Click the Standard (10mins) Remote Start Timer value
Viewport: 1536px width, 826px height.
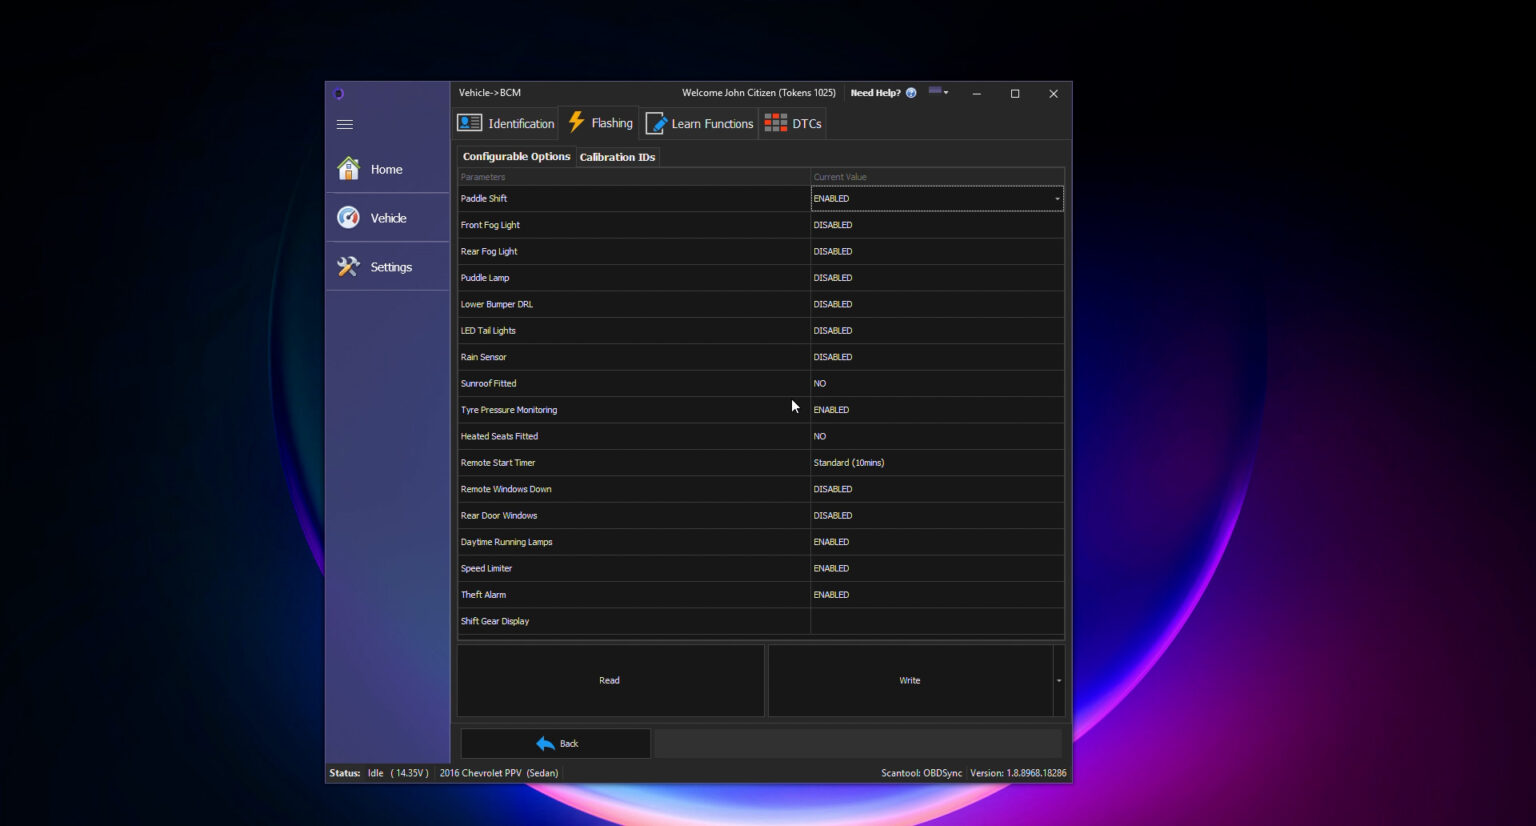tap(937, 463)
